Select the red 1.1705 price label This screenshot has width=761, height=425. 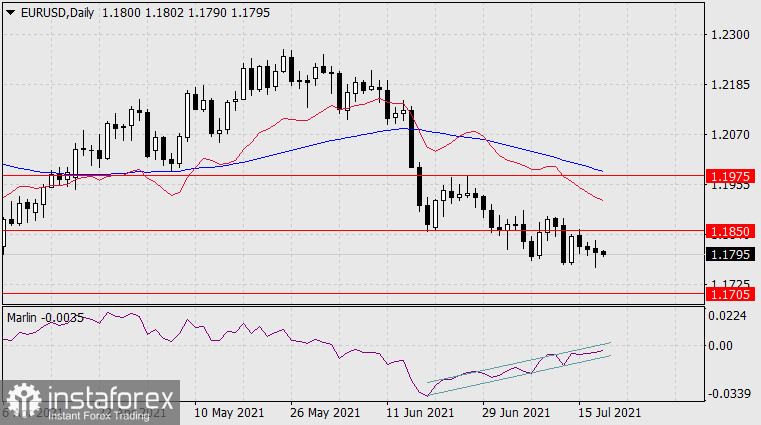point(729,294)
